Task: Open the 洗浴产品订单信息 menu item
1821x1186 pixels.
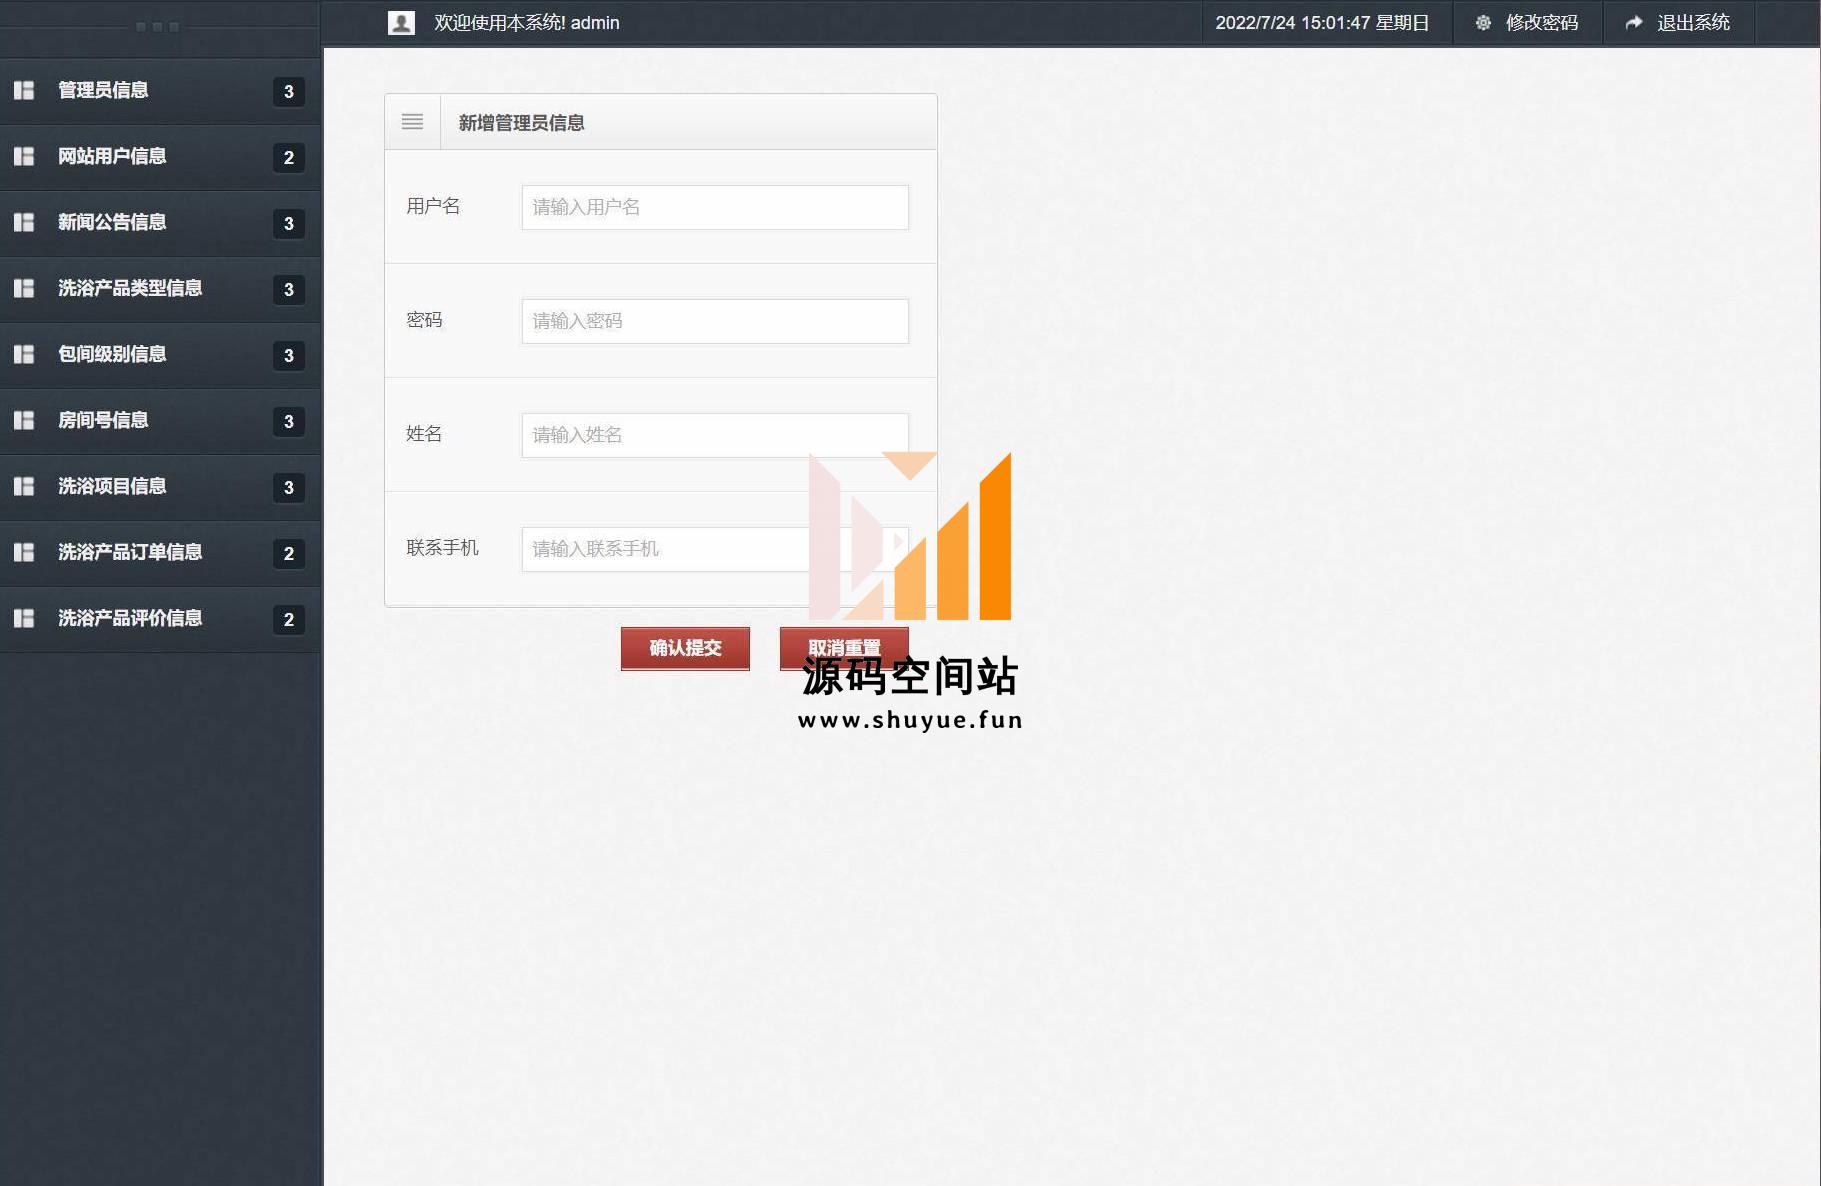Action: point(130,553)
